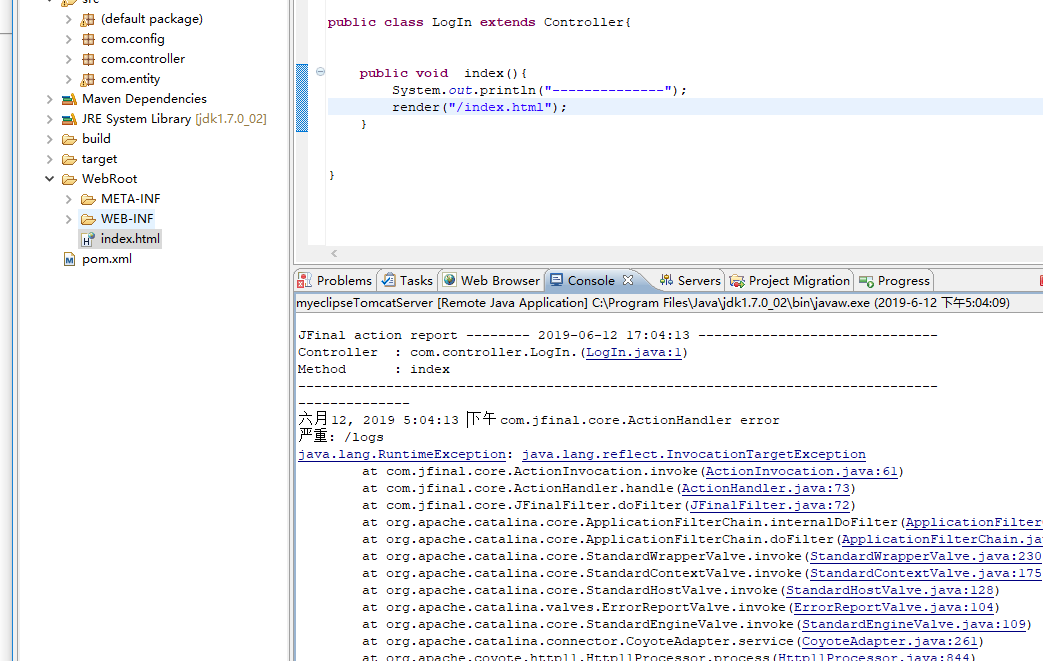Click the "Method : index" console line
1043x661 pixels.
[374, 369]
